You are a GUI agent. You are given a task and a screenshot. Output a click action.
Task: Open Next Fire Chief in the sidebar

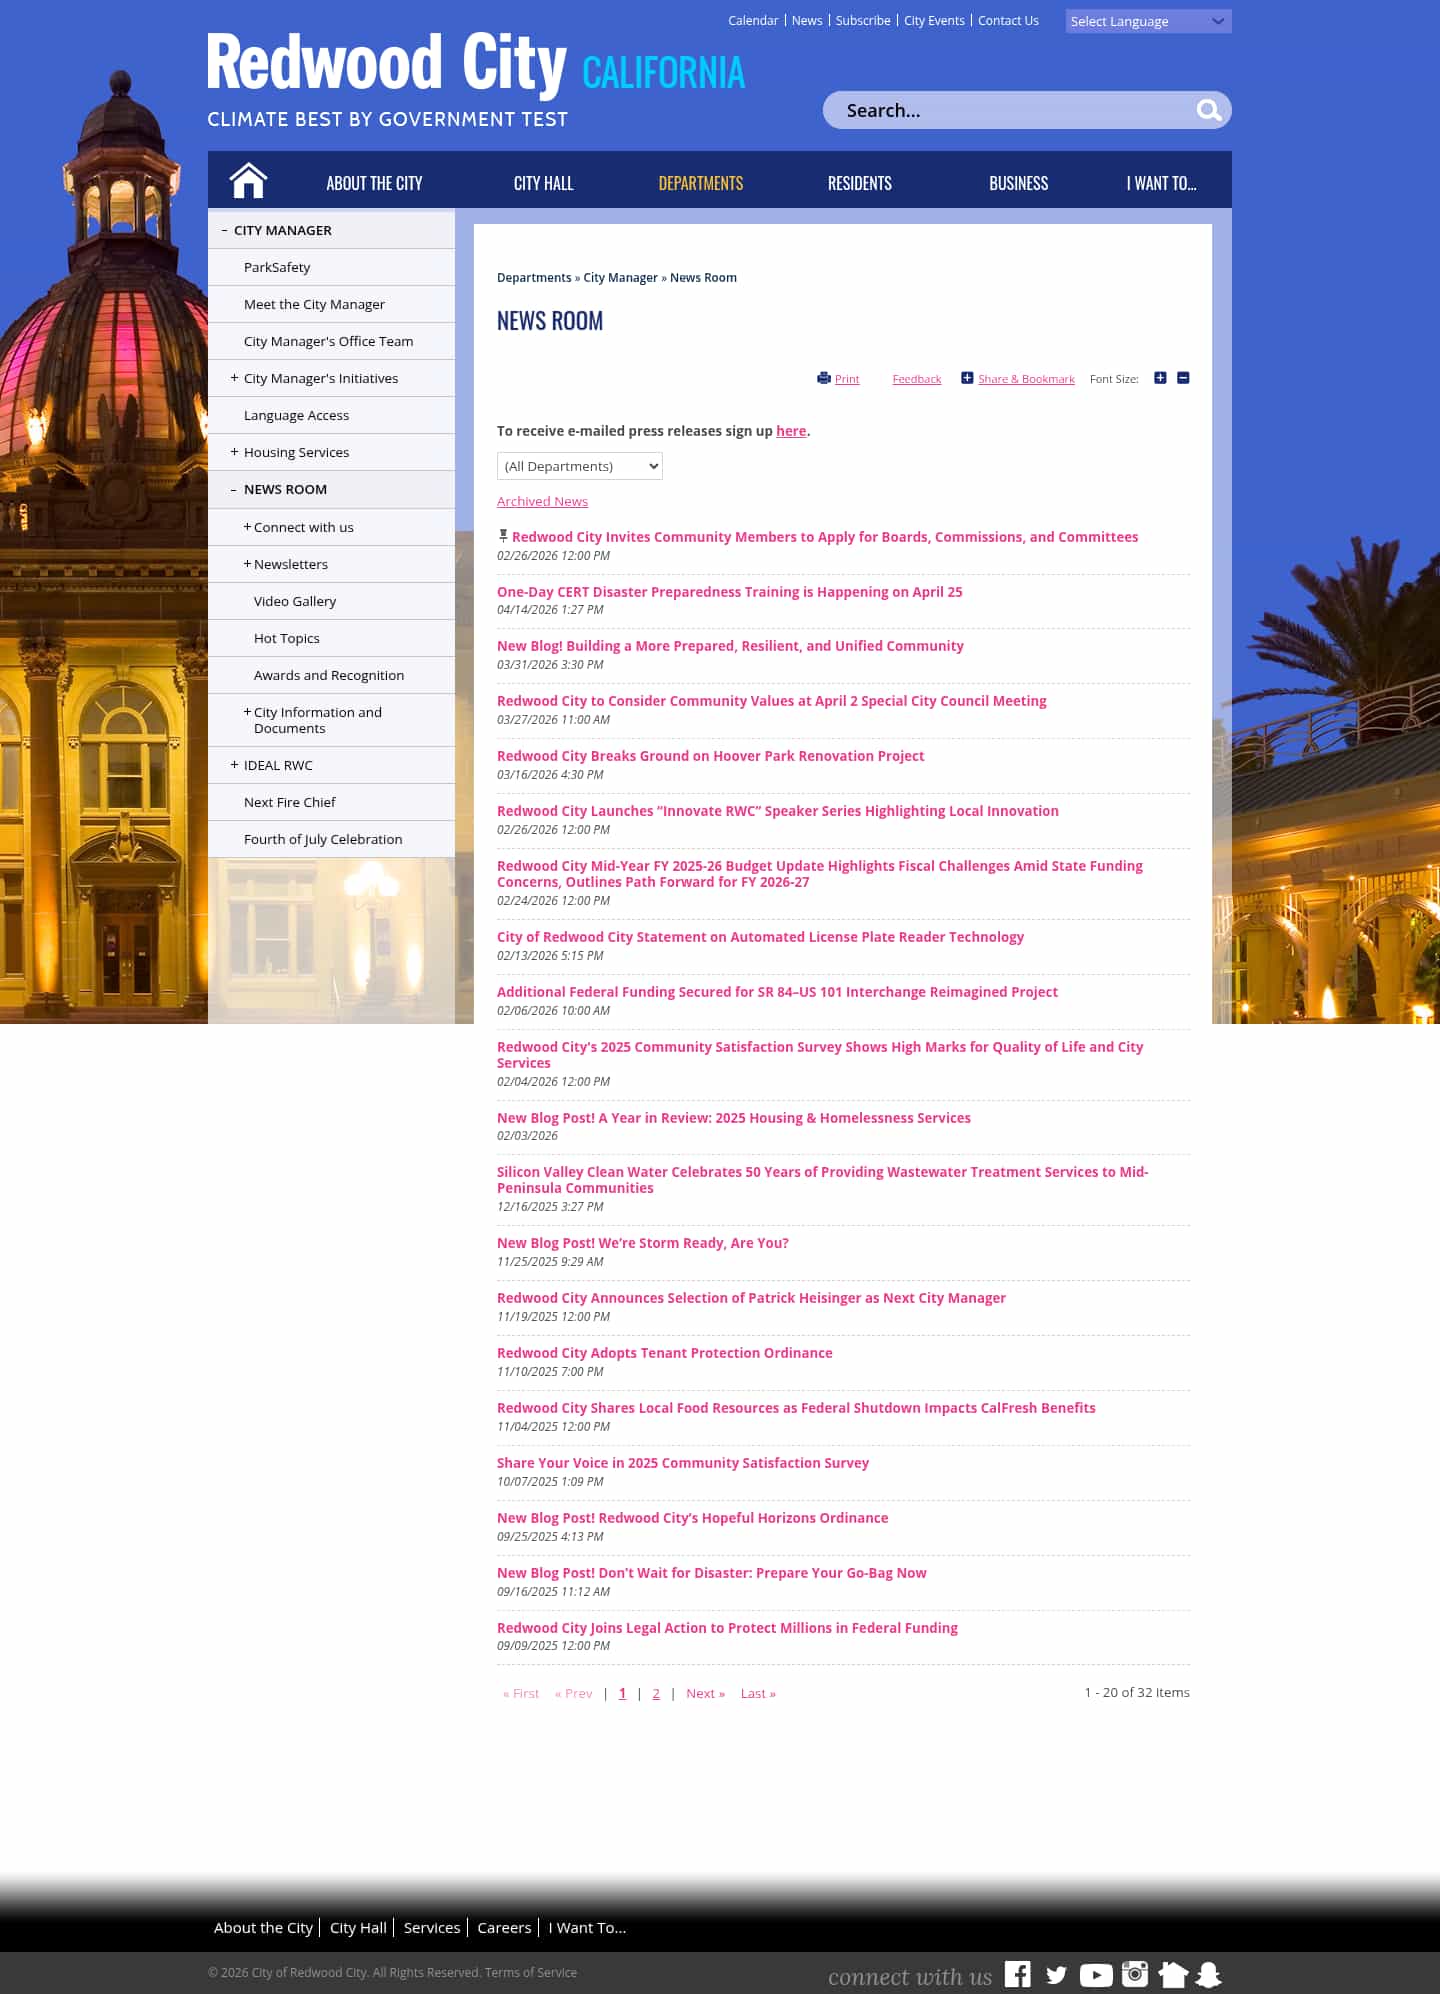pyautogui.click(x=290, y=802)
